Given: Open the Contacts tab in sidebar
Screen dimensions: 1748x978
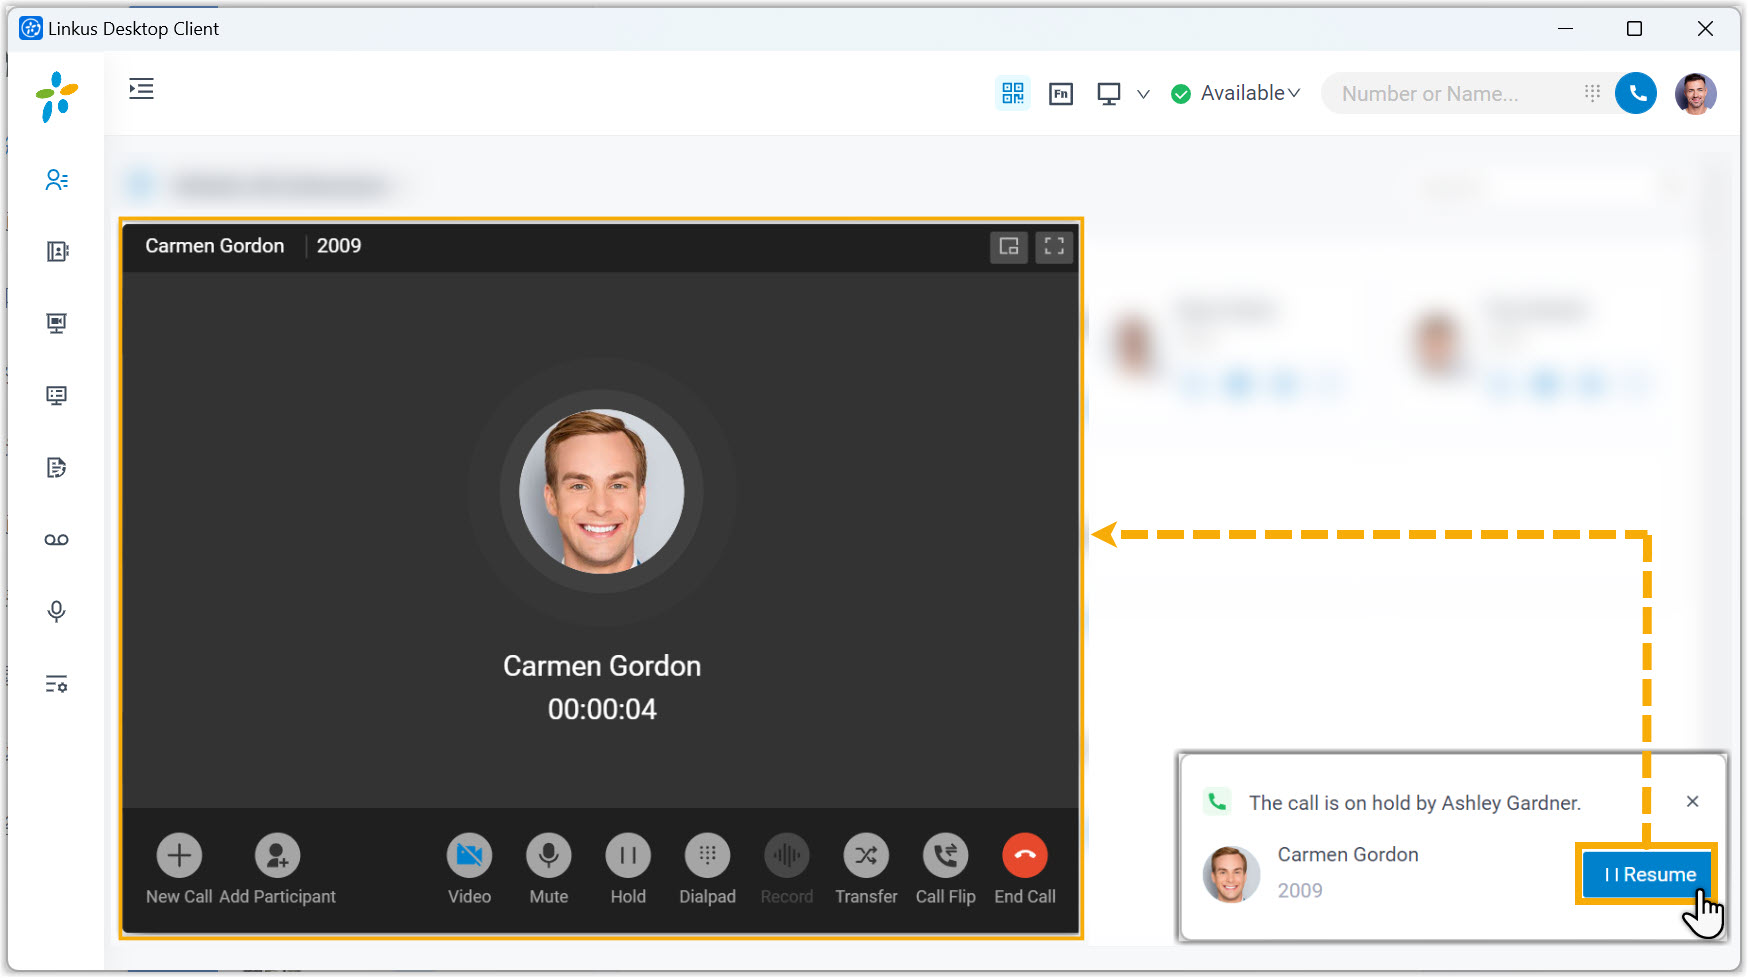Looking at the screenshot, I should point(56,252).
